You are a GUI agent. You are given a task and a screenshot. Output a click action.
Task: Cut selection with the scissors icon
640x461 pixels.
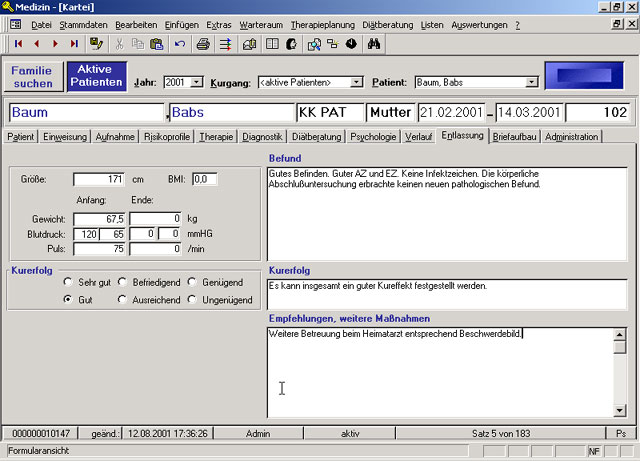coord(119,44)
